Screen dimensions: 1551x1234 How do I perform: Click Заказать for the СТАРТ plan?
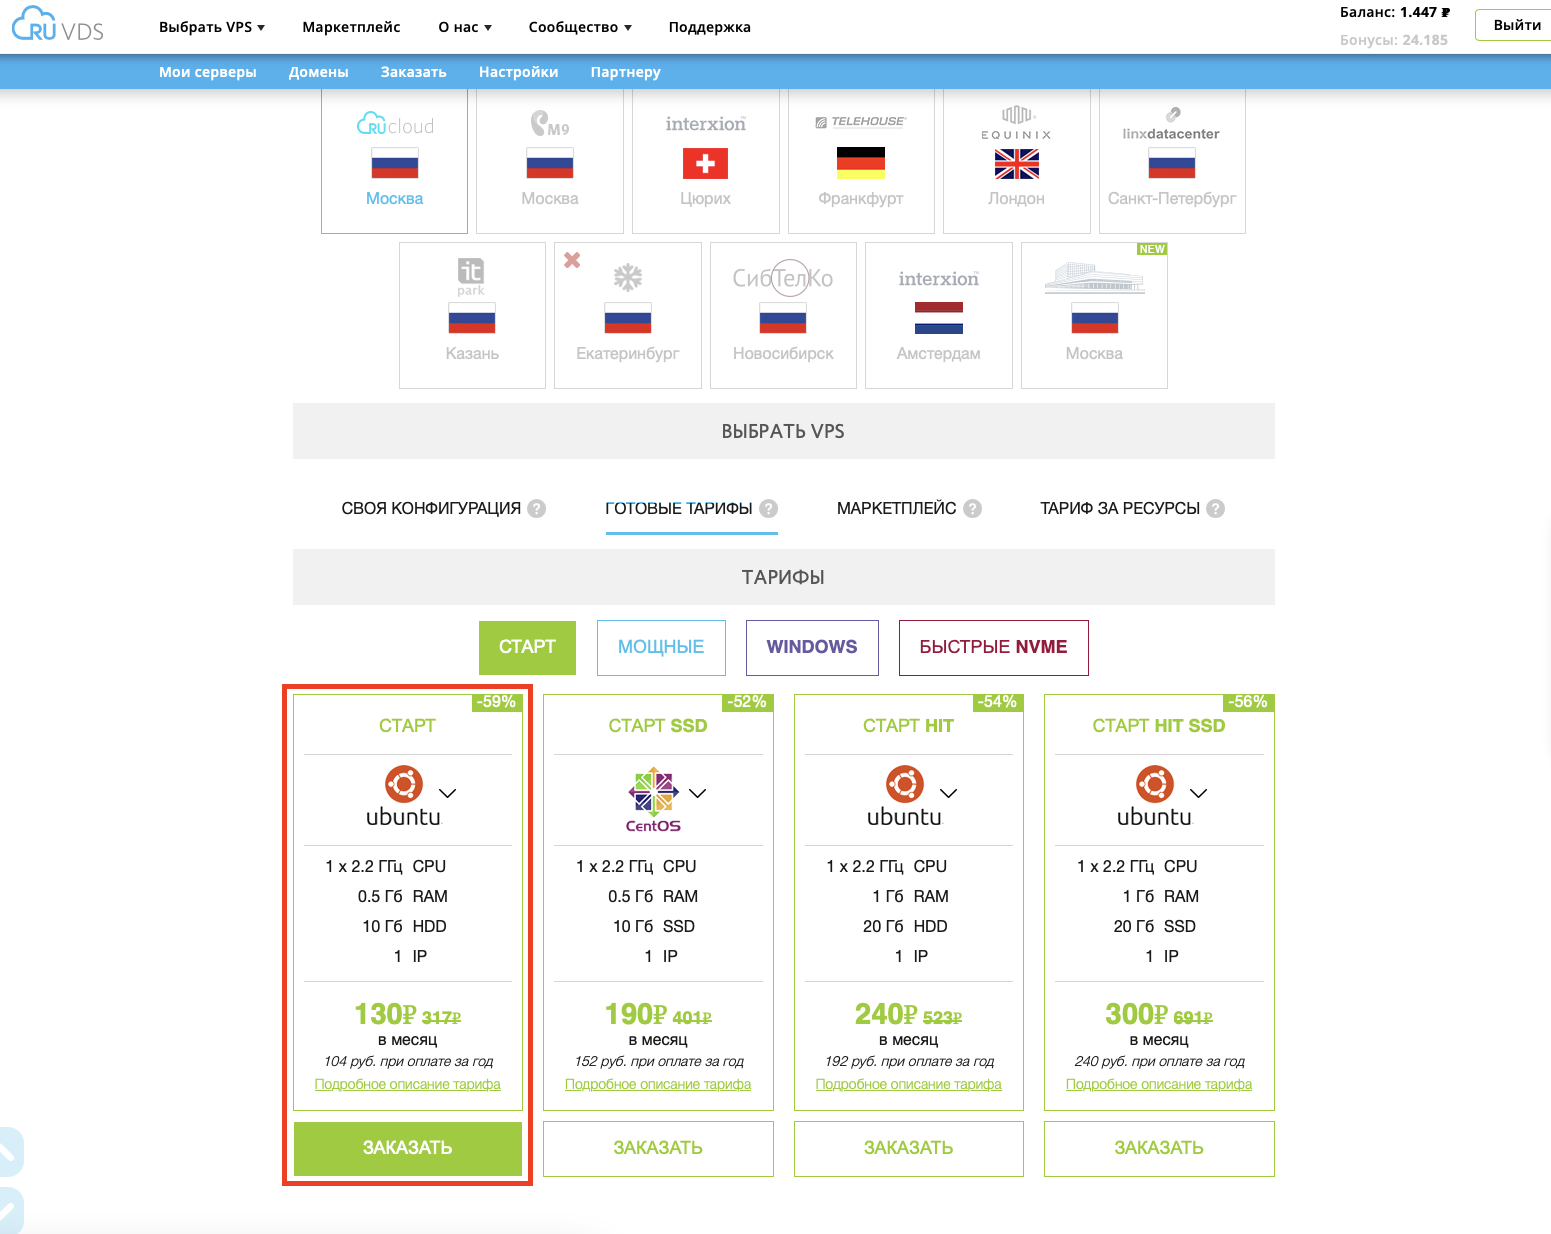click(408, 1148)
